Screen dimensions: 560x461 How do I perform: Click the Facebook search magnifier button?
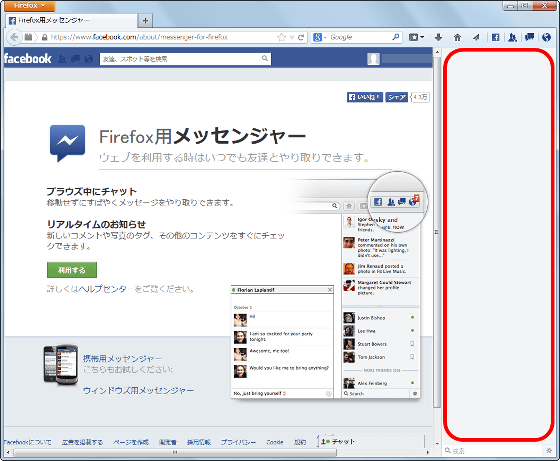point(265,59)
